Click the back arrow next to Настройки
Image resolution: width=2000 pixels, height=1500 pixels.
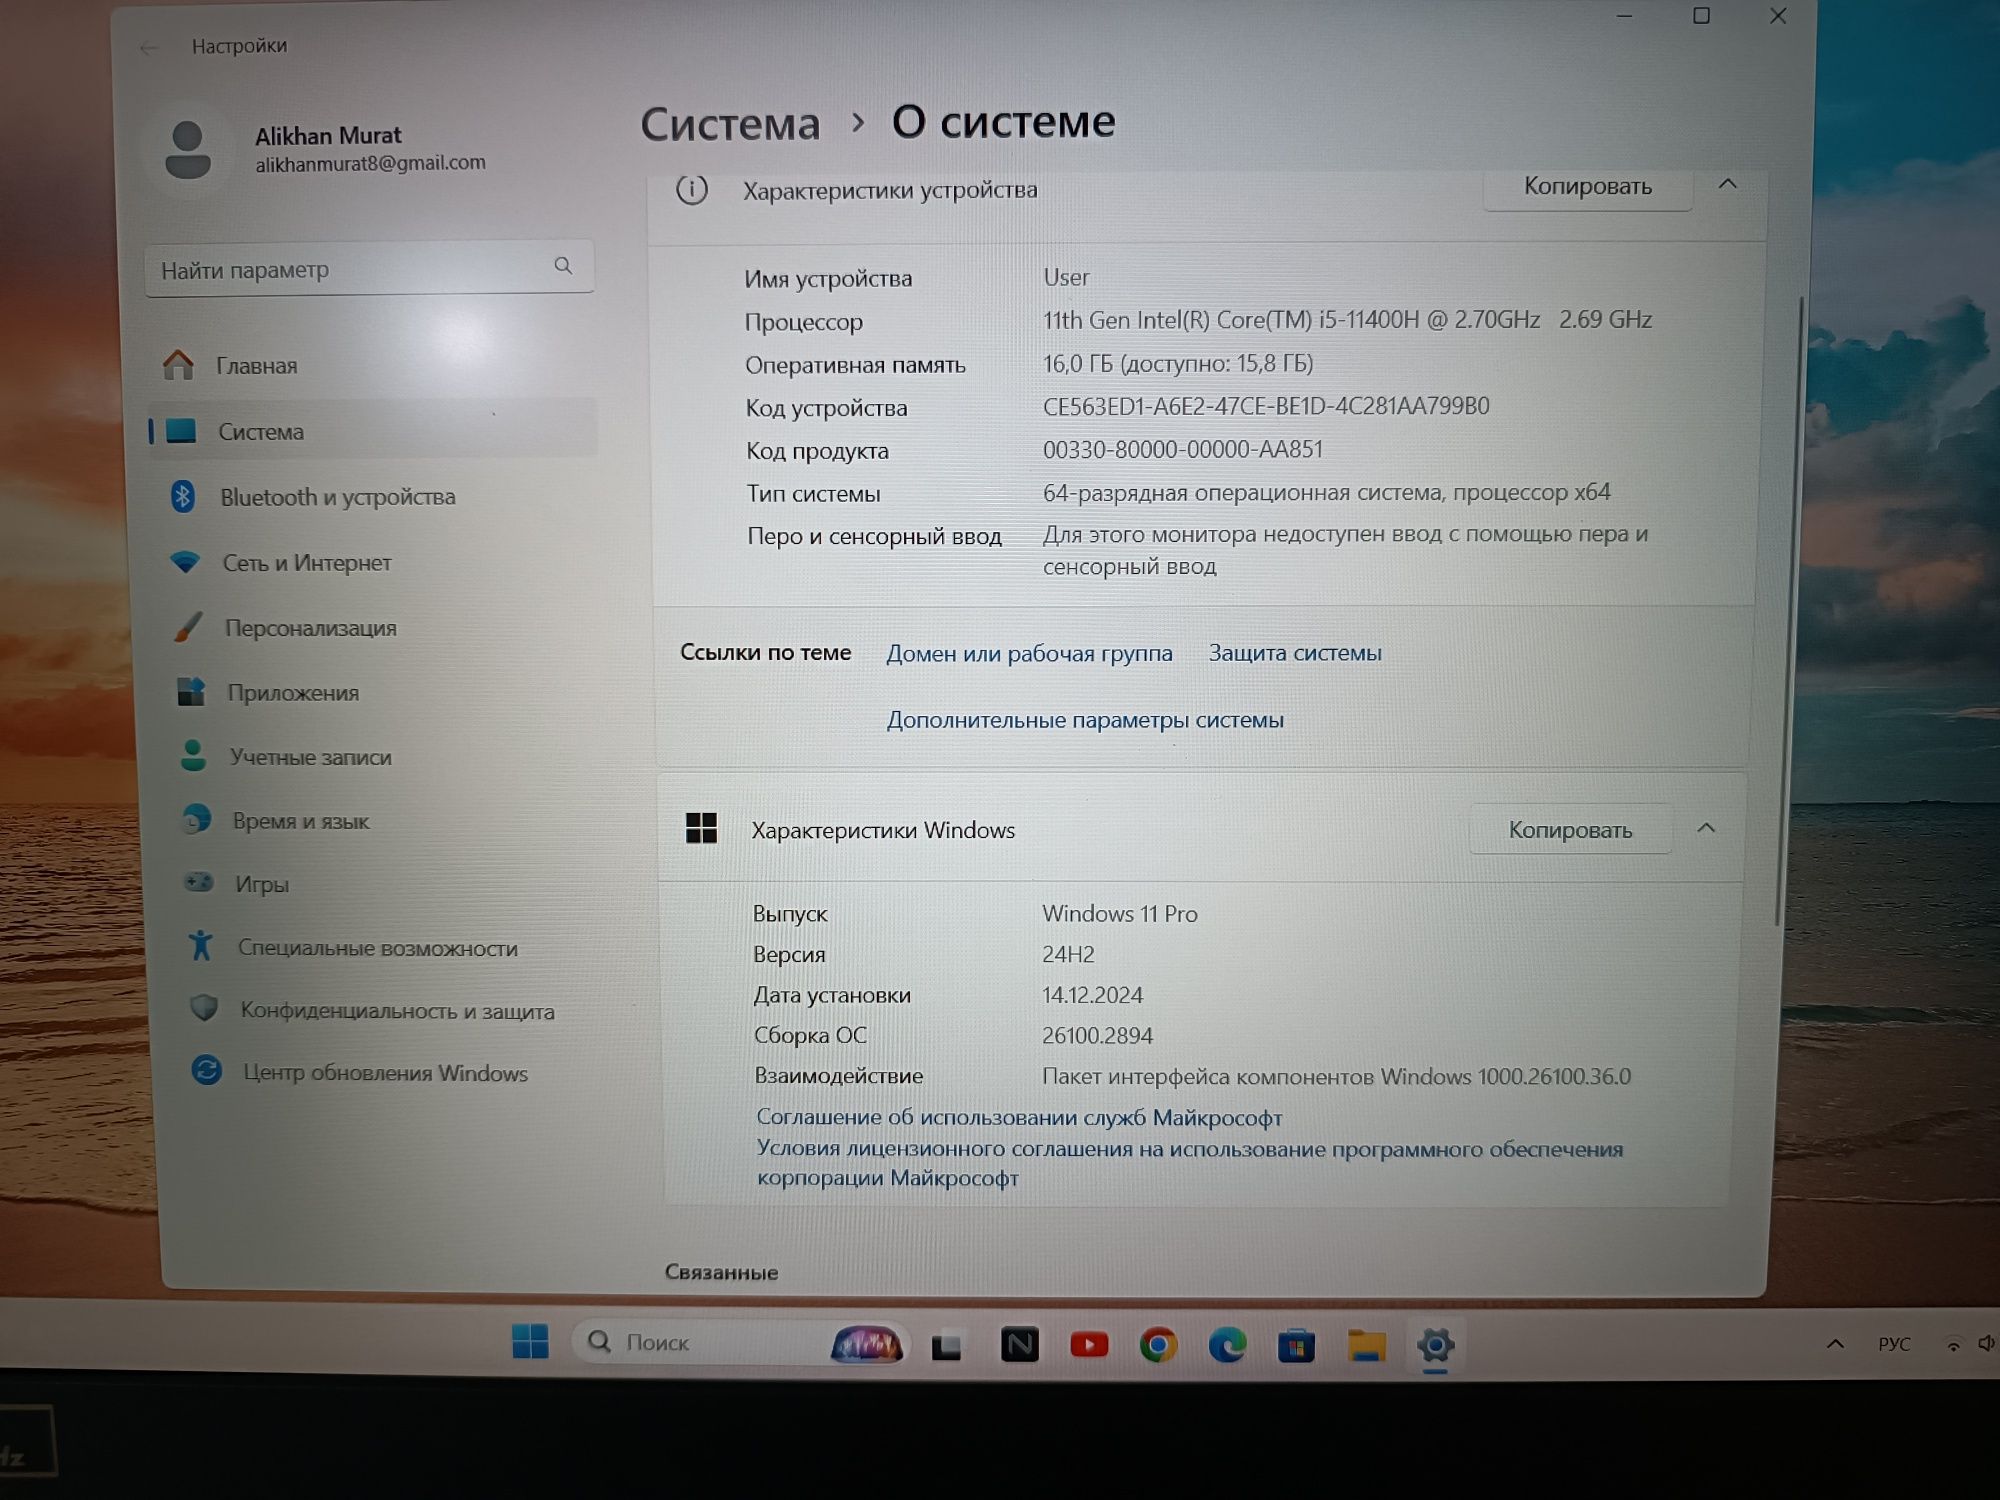coord(150,48)
